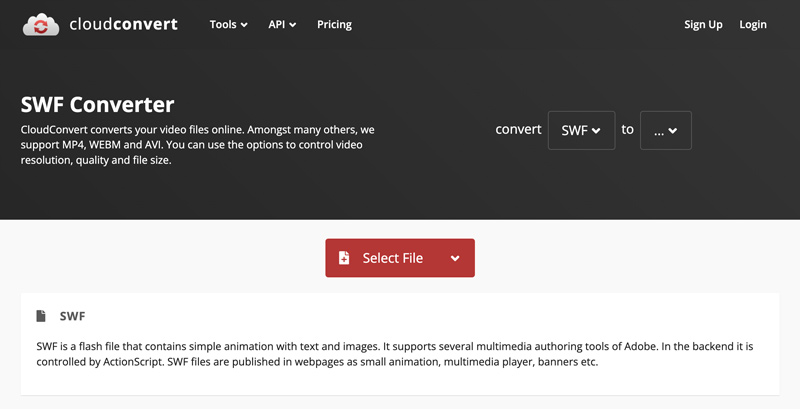Image resolution: width=800 pixels, height=409 pixels.
Task: Open the target format dropdown with ellipsis
Action: coord(666,131)
